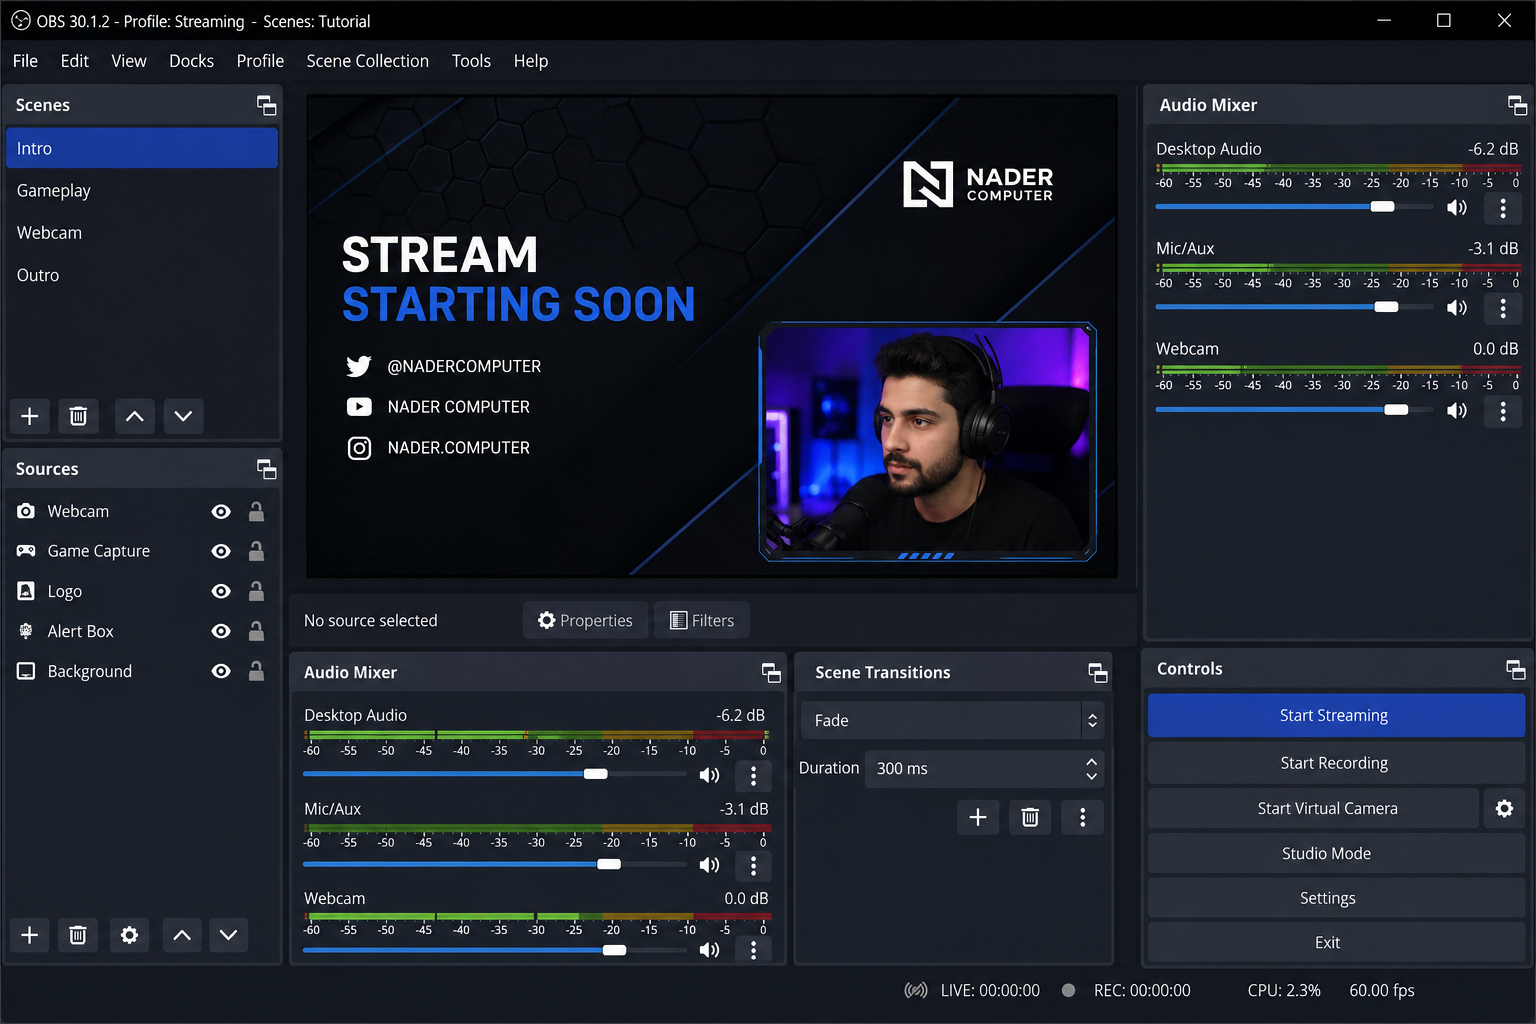This screenshot has height=1024, width=1536.
Task: Open the Profile menu
Action: [260, 61]
